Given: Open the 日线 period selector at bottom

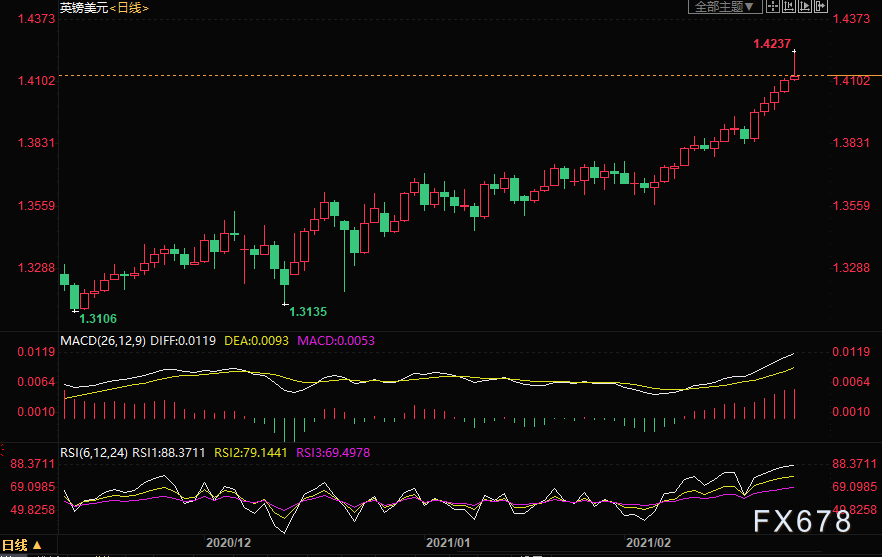Looking at the screenshot, I should coord(22,545).
